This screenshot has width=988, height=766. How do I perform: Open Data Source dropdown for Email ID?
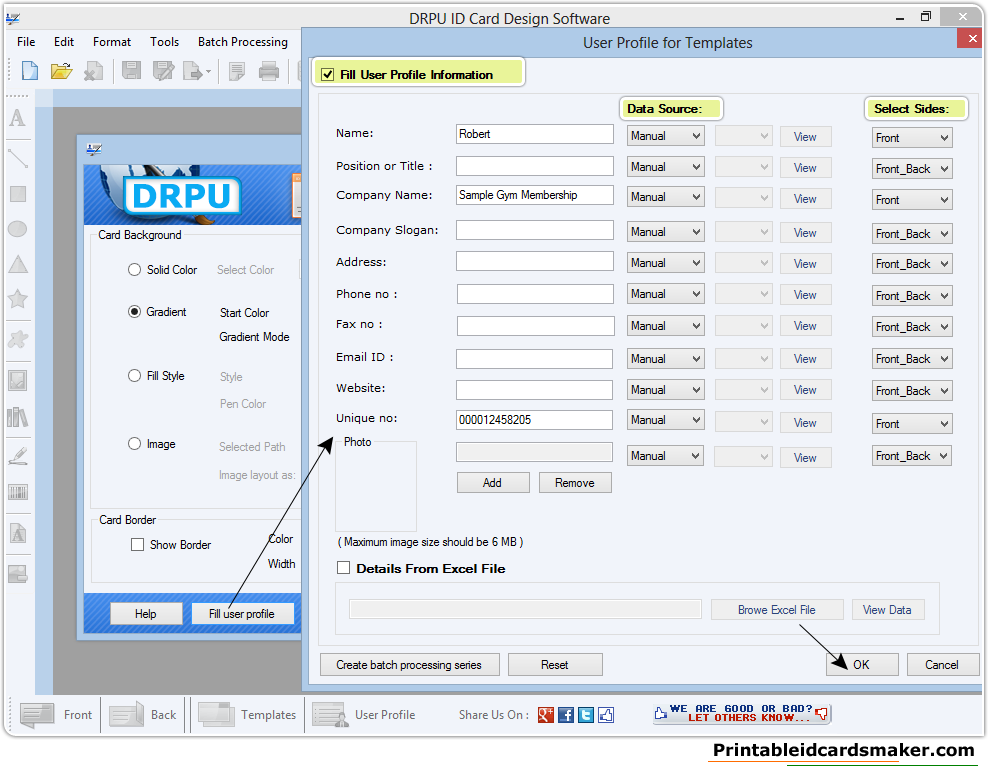(x=665, y=358)
